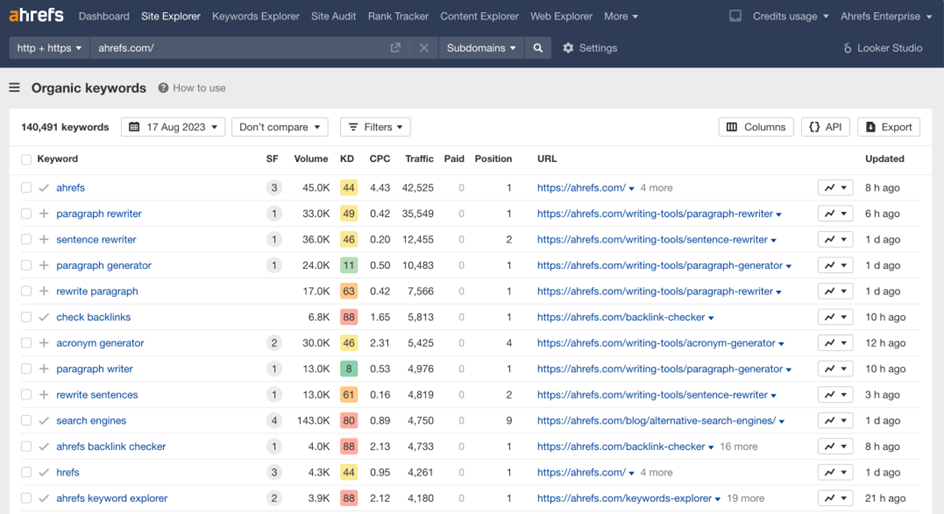944x514 pixels.
Task: Check the hrefs row checkbox
Action: 26,472
